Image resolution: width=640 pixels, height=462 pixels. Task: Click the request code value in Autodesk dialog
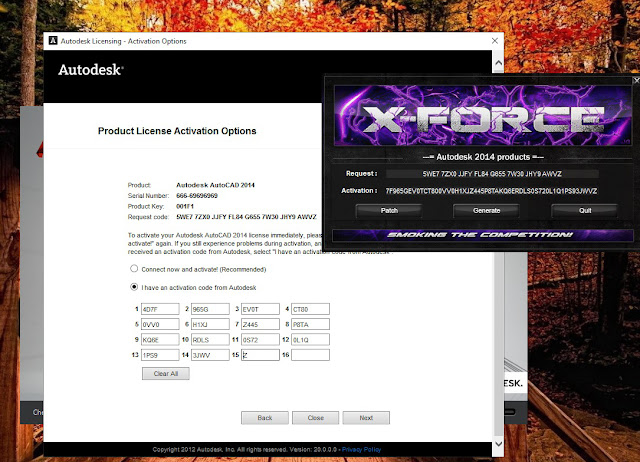pyautogui.click(x=246, y=217)
